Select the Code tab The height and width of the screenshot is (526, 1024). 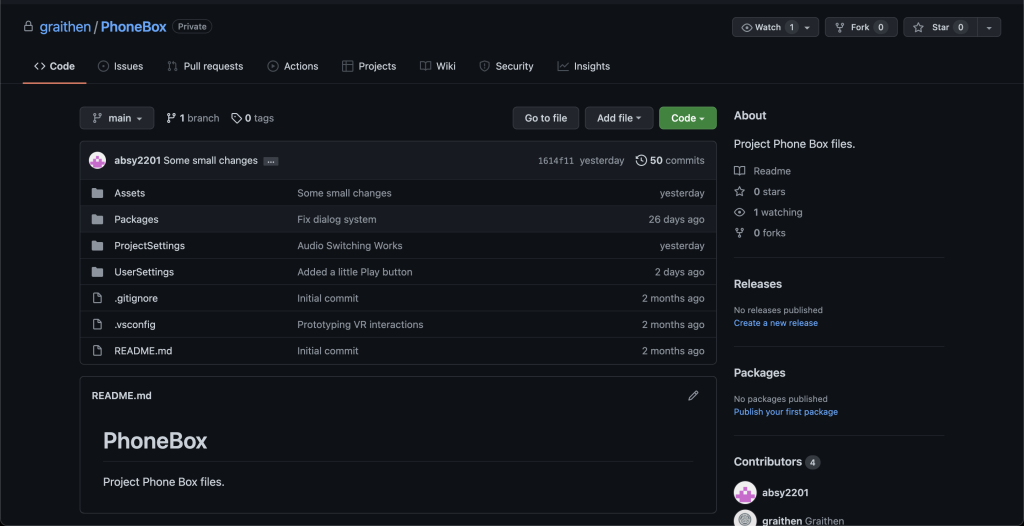pyautogui.click(x=54, y=66)
